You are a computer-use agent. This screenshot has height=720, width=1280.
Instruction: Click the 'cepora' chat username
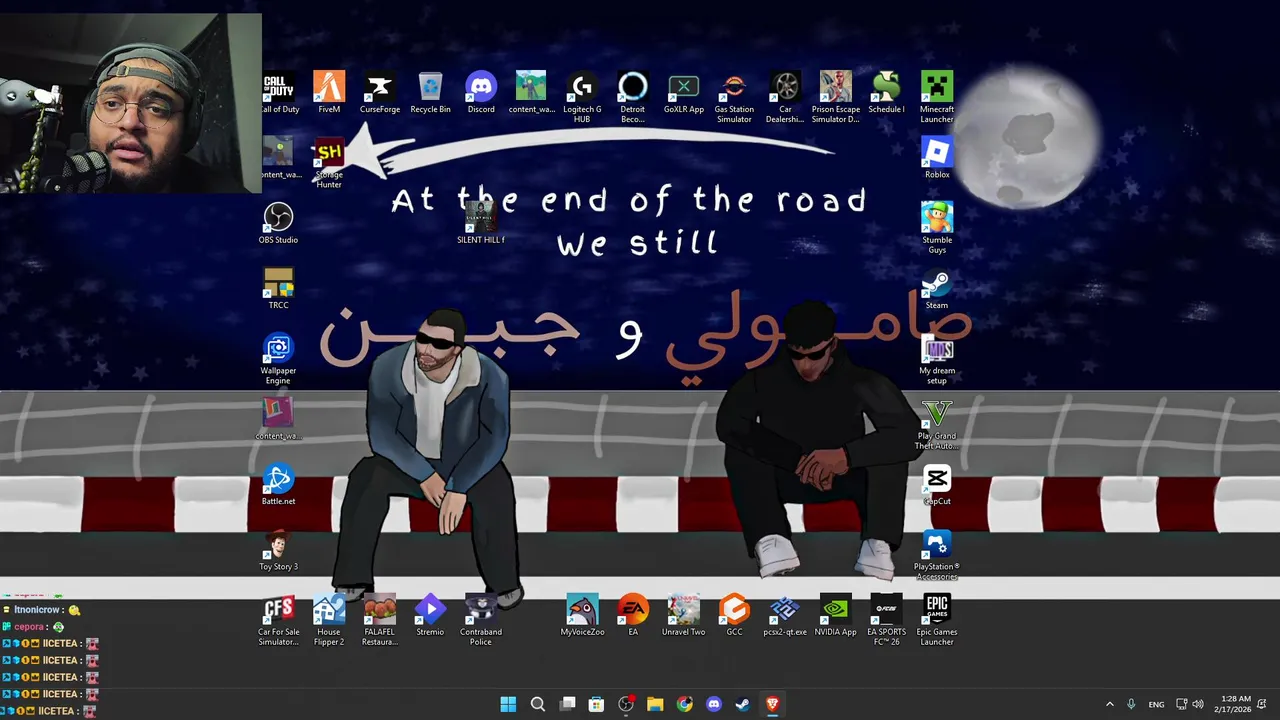coord(29,627)
